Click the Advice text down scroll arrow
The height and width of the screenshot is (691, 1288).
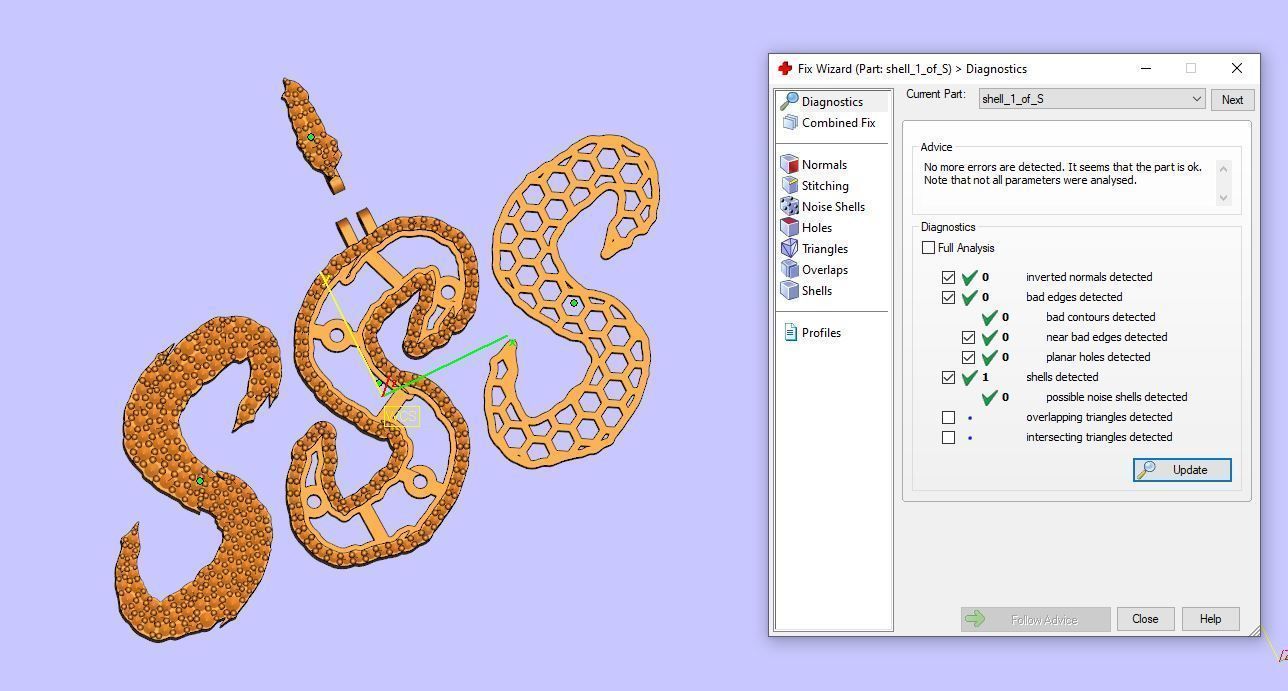pos(1223,198)
